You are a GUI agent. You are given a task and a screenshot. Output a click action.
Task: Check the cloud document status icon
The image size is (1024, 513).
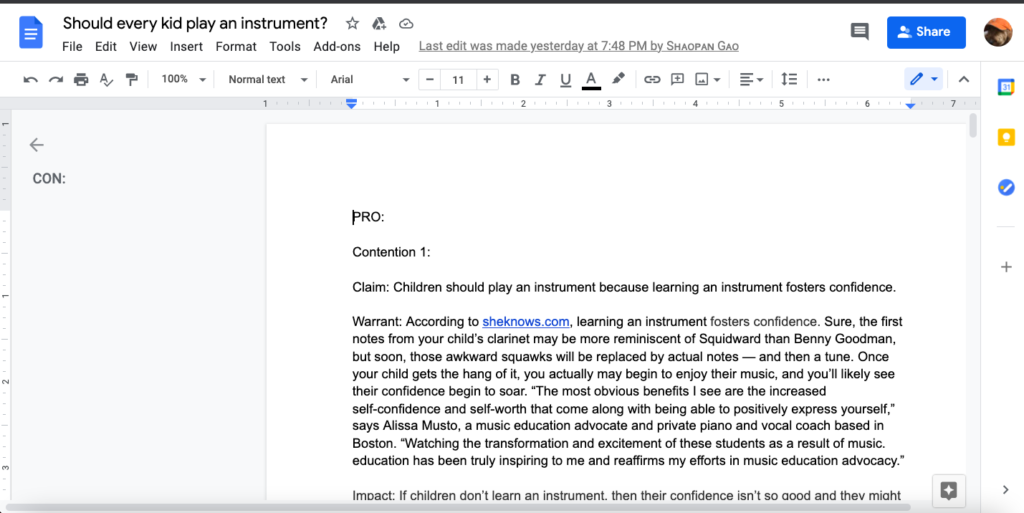[406, 23]
